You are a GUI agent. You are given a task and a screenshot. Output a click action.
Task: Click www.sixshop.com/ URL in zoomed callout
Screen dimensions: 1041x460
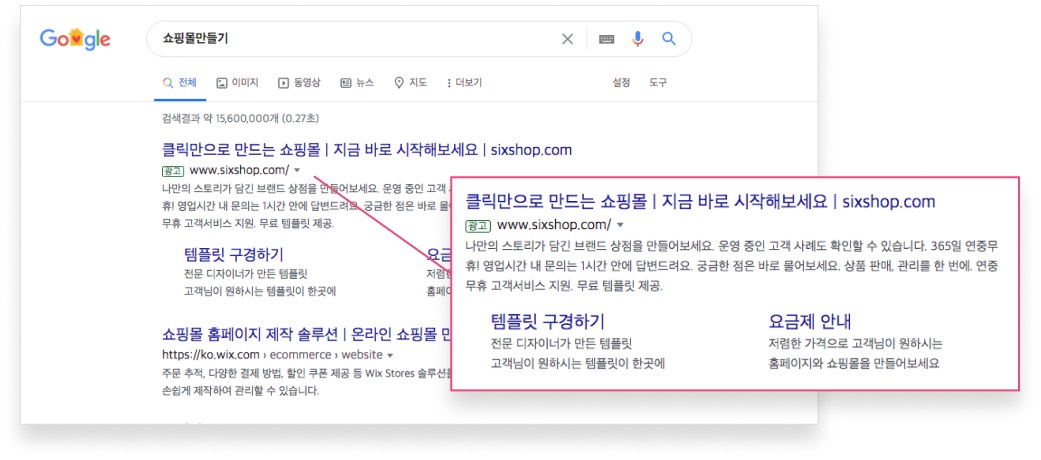point(554,224)
